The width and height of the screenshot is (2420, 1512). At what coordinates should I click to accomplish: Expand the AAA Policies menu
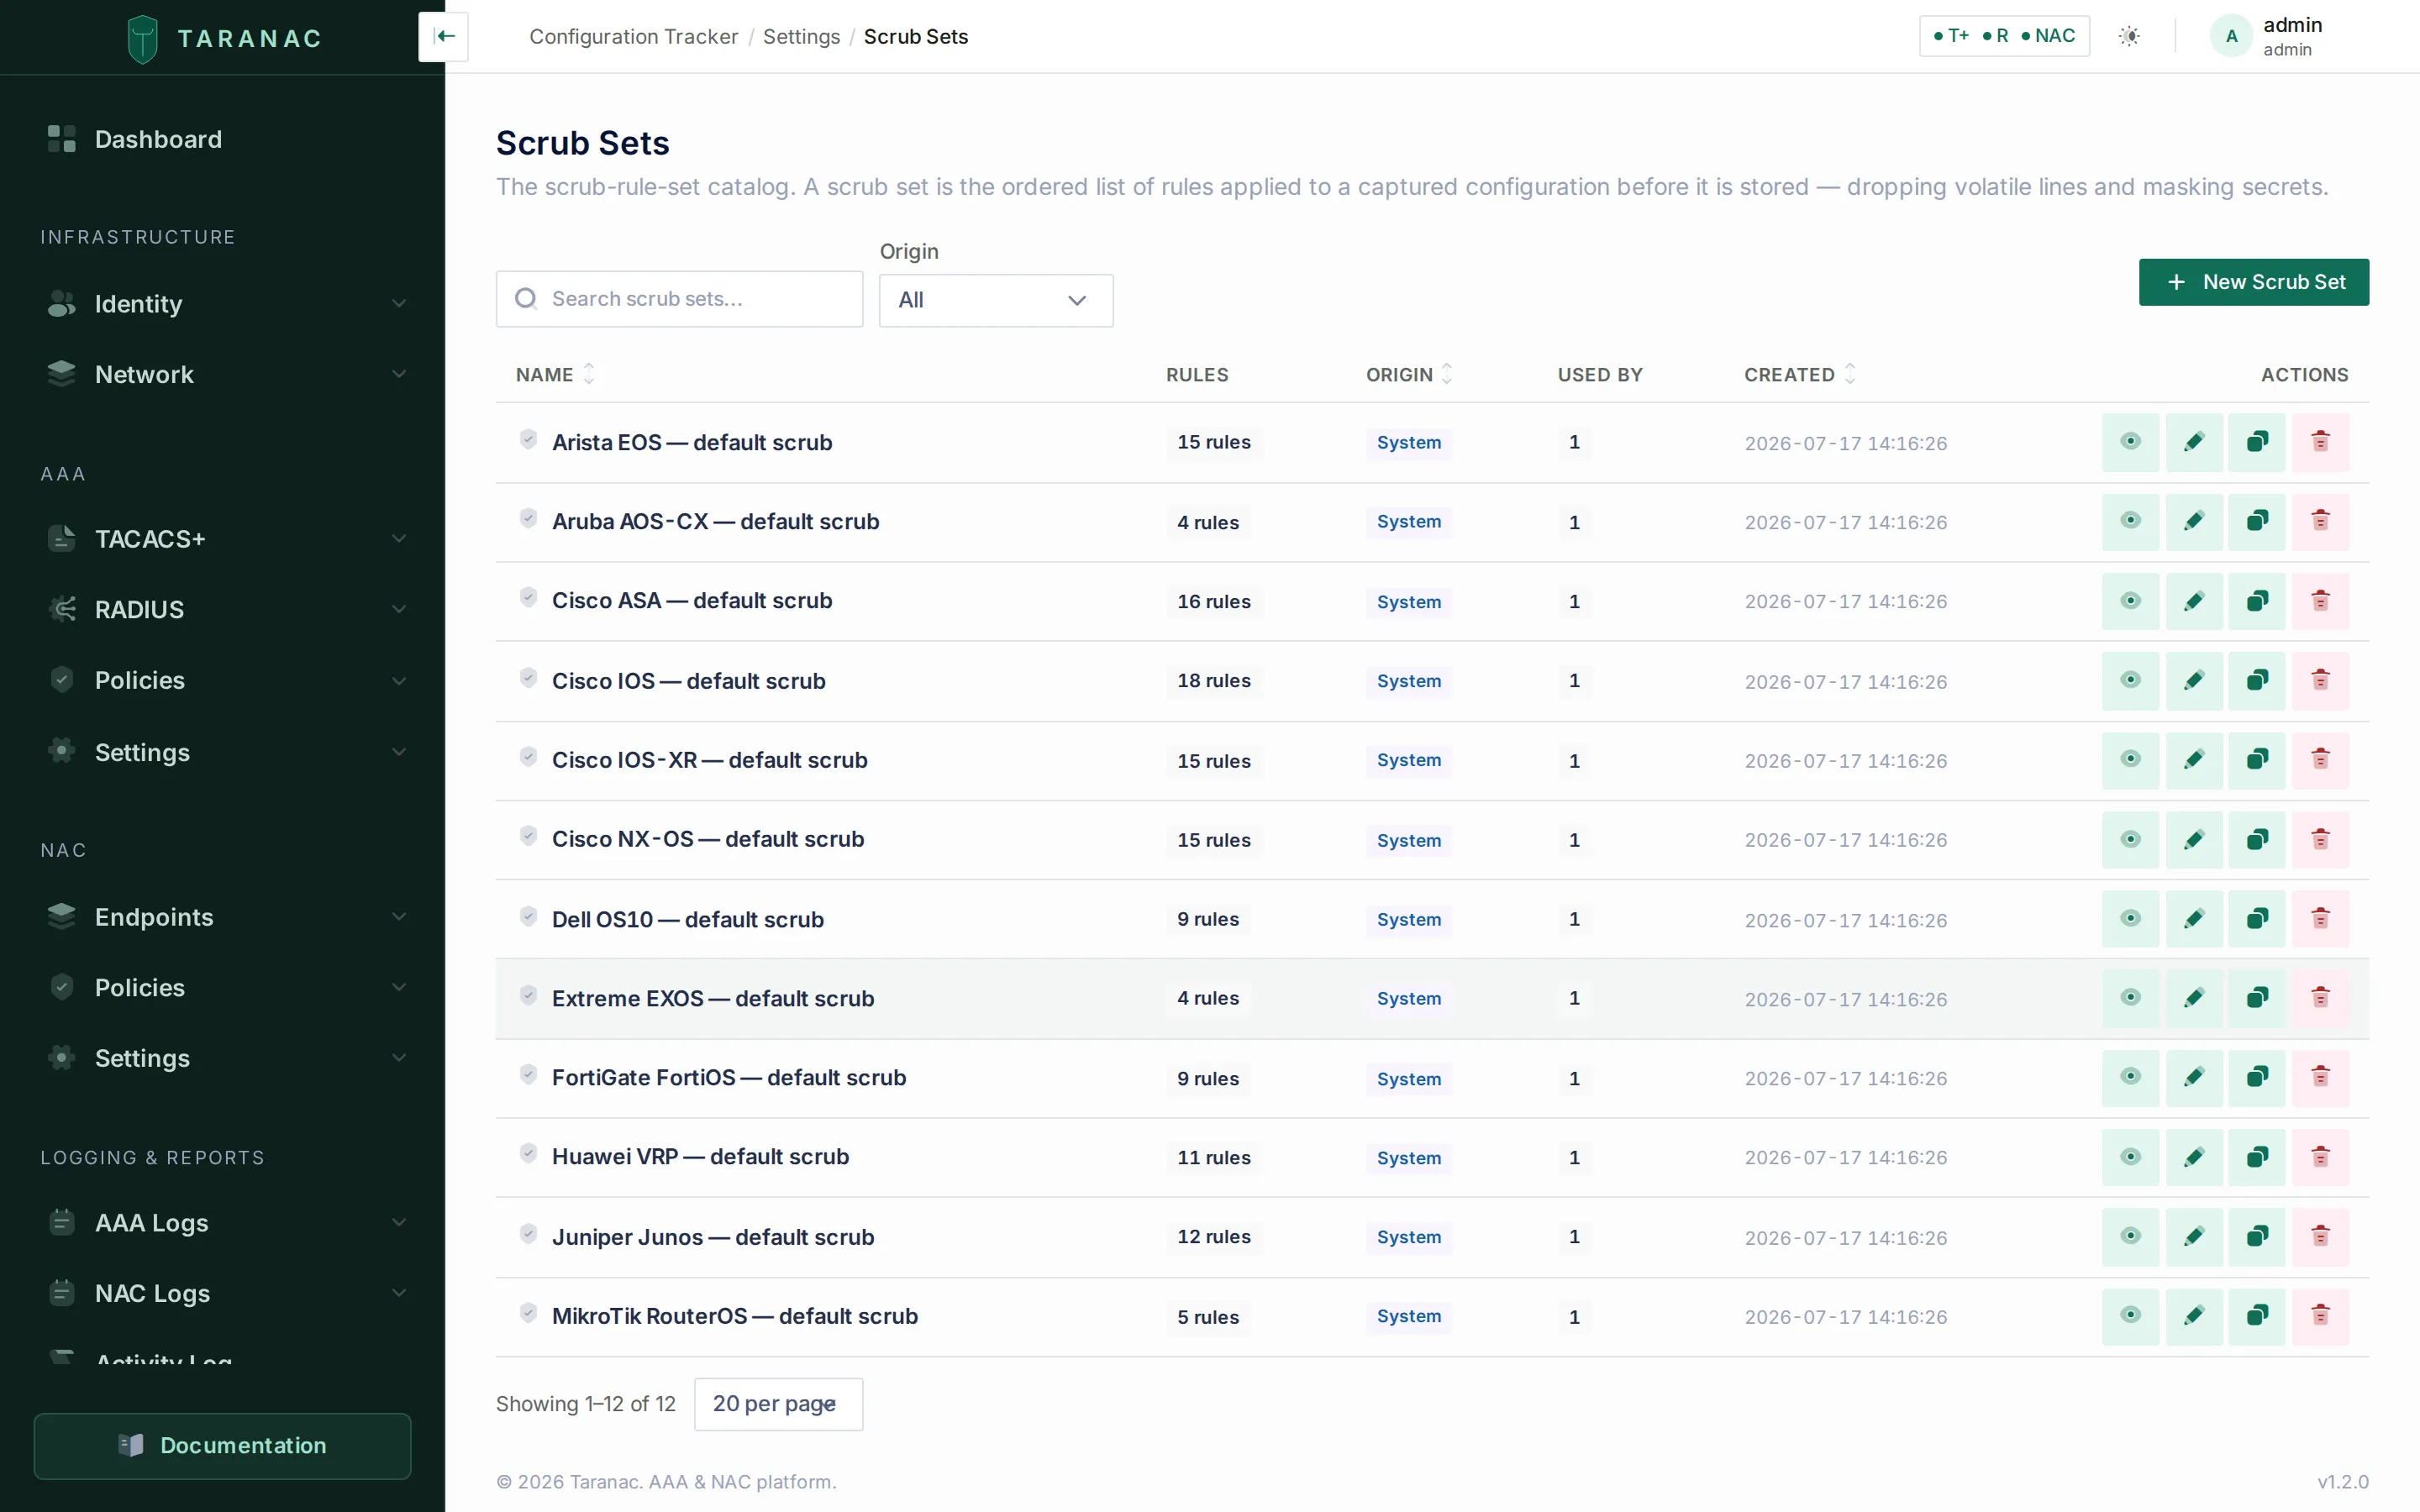pos(222,680)
